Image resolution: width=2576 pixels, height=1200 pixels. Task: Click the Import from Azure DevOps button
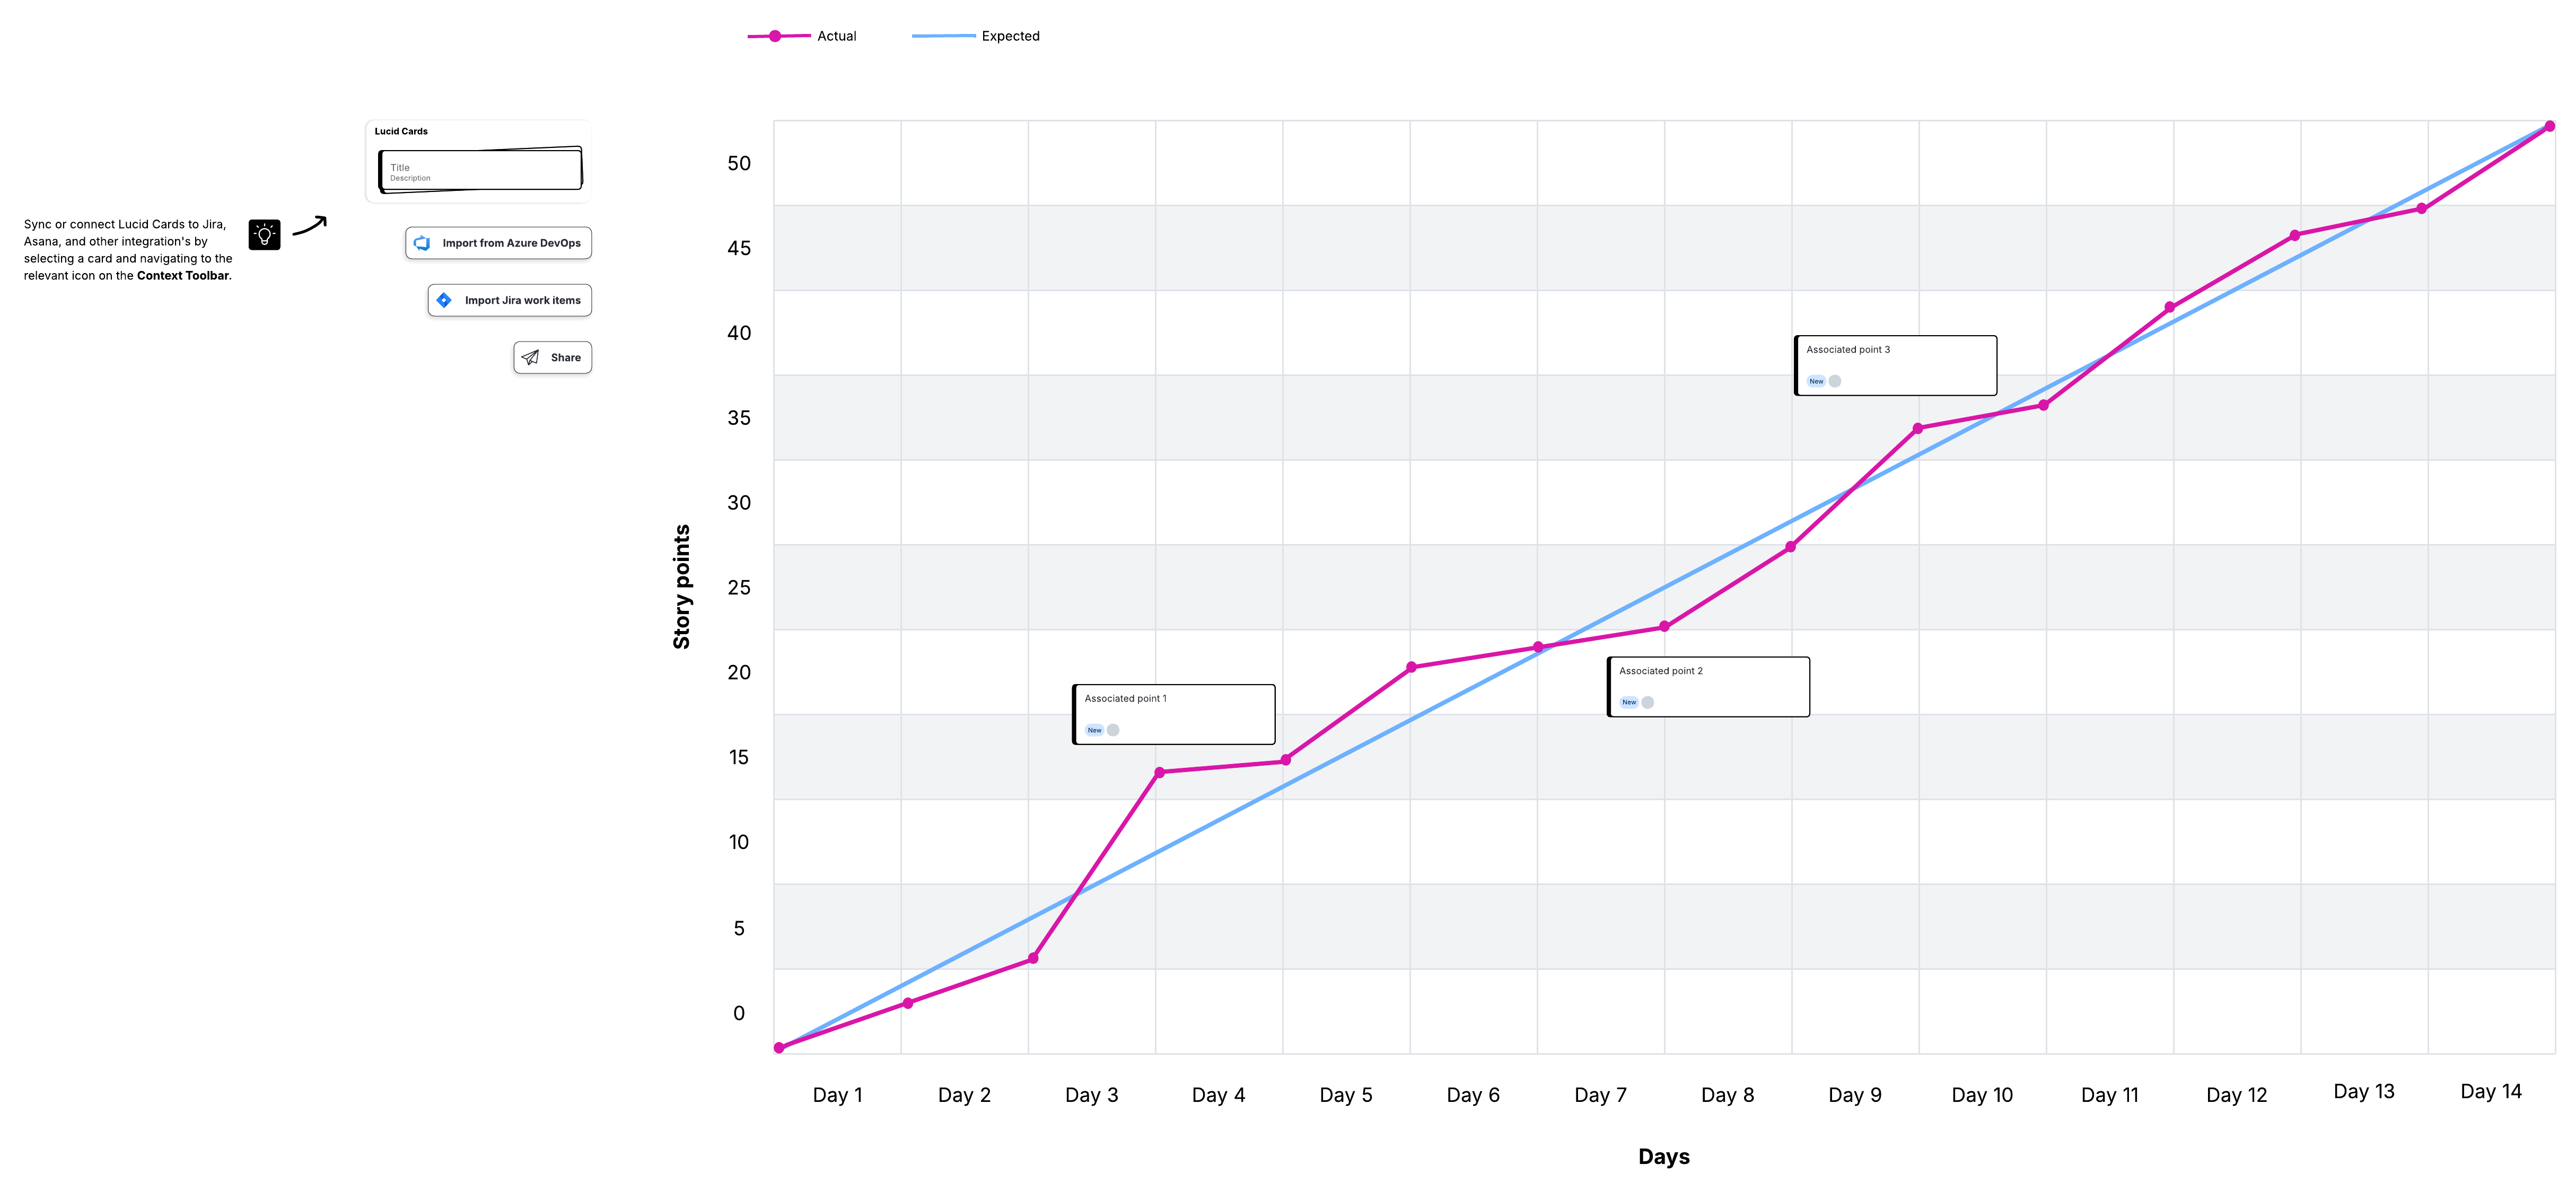498,242
